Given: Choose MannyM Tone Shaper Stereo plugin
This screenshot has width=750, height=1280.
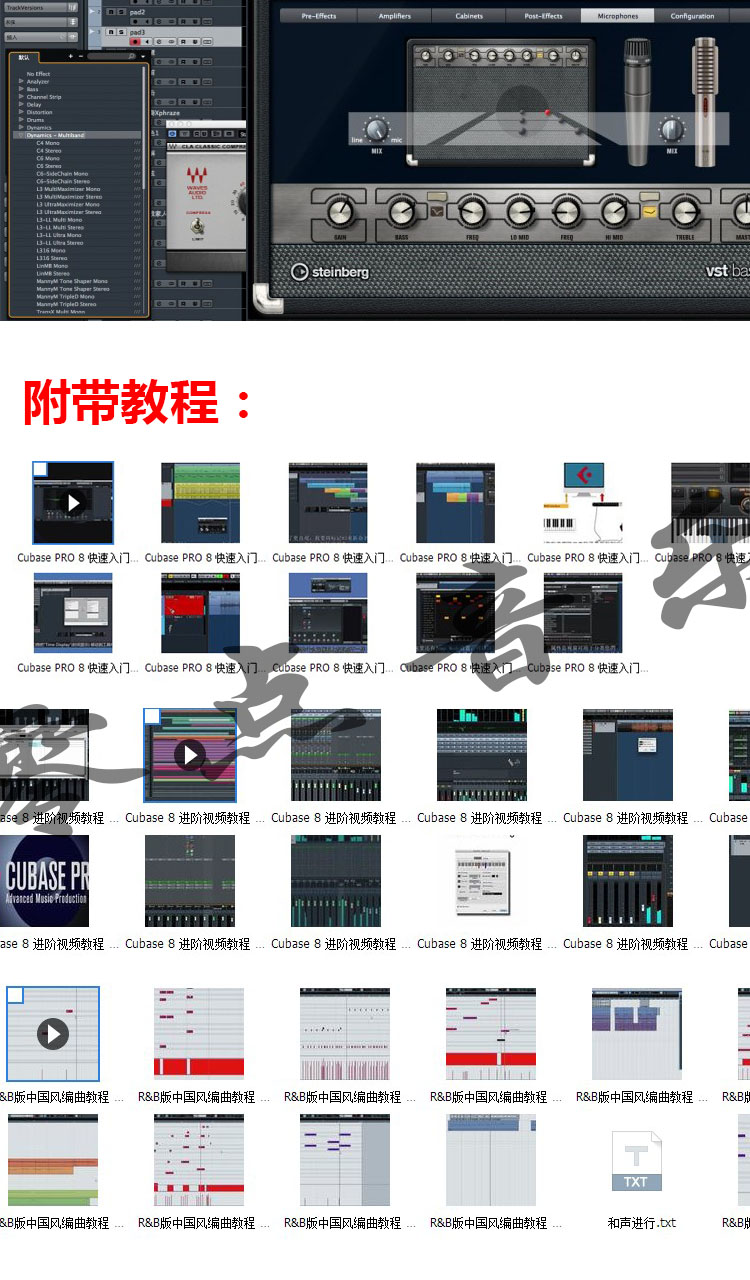Looking at the screenshot, I should [x=73, y=289].
